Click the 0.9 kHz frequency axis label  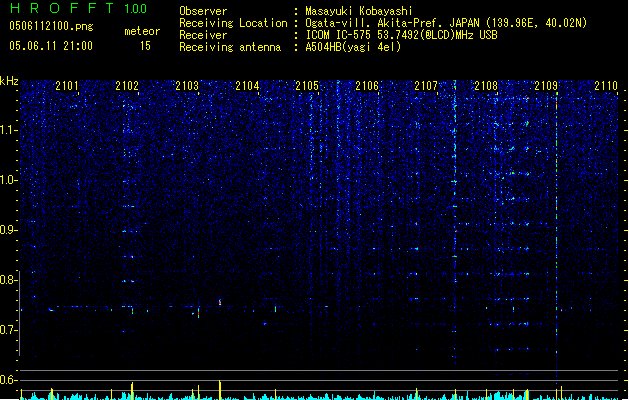tap(8, 230)
